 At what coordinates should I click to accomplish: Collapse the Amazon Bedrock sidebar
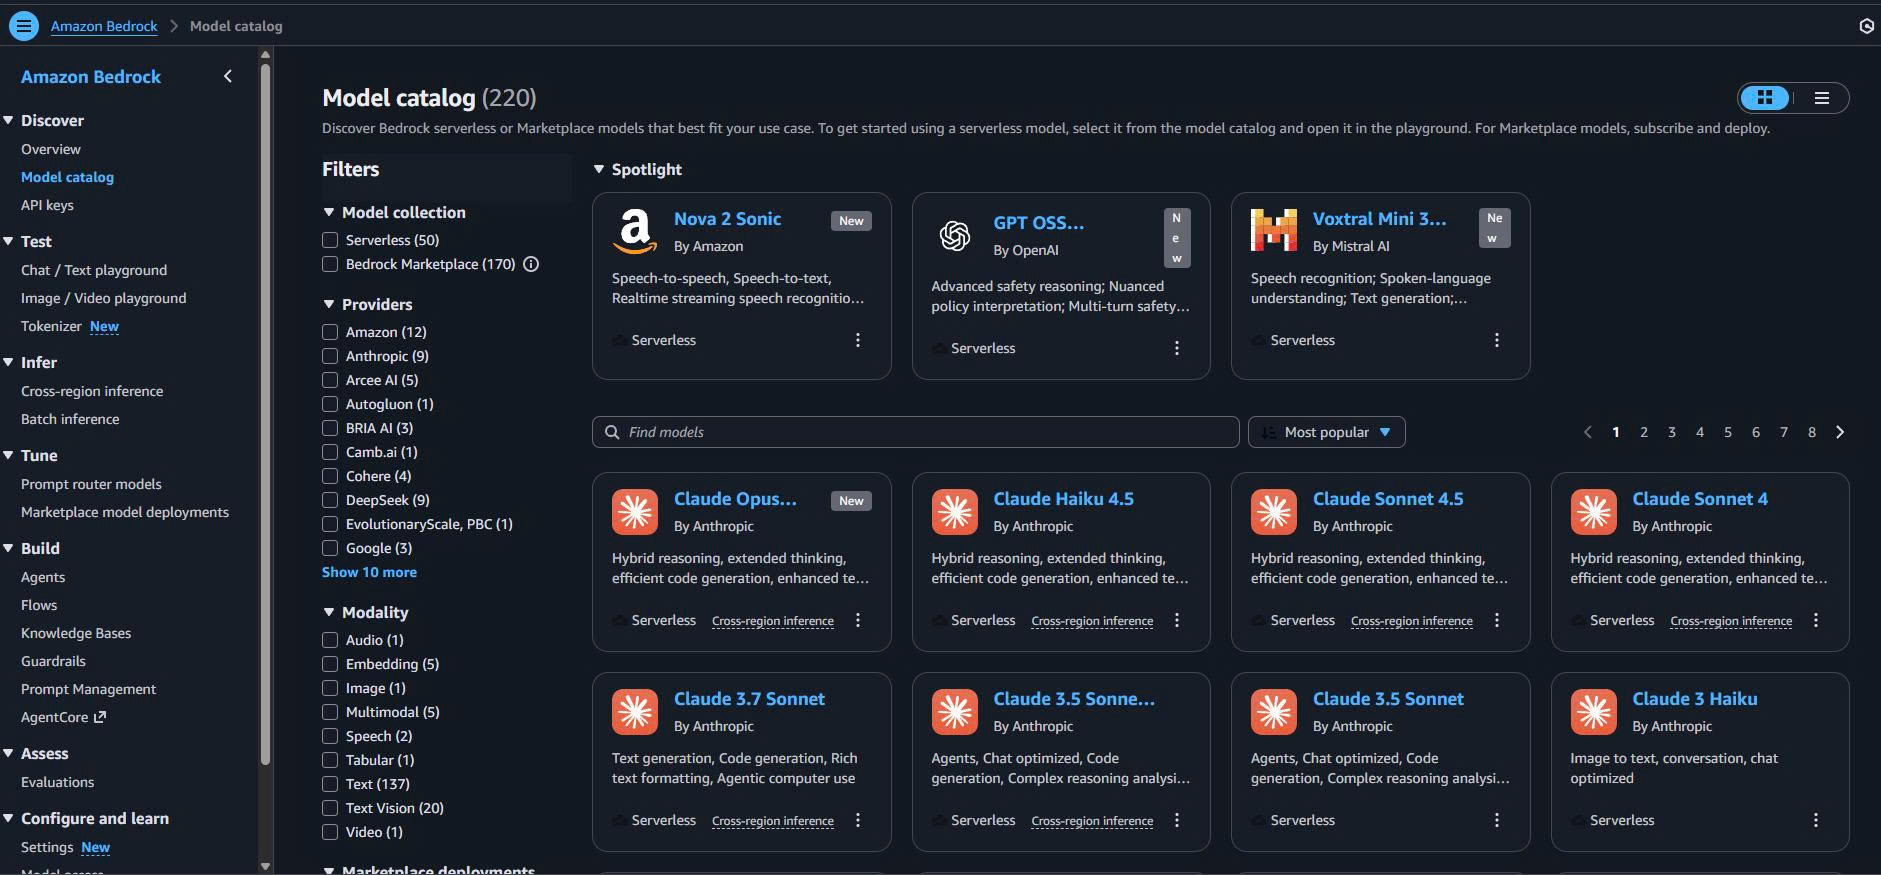pos(228,76)
